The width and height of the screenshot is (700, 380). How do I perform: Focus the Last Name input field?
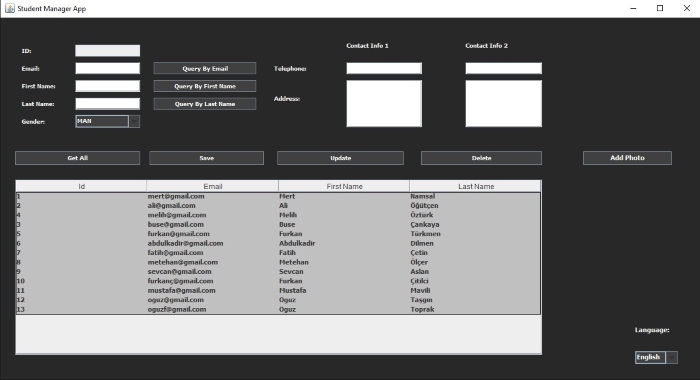(108, 104)
